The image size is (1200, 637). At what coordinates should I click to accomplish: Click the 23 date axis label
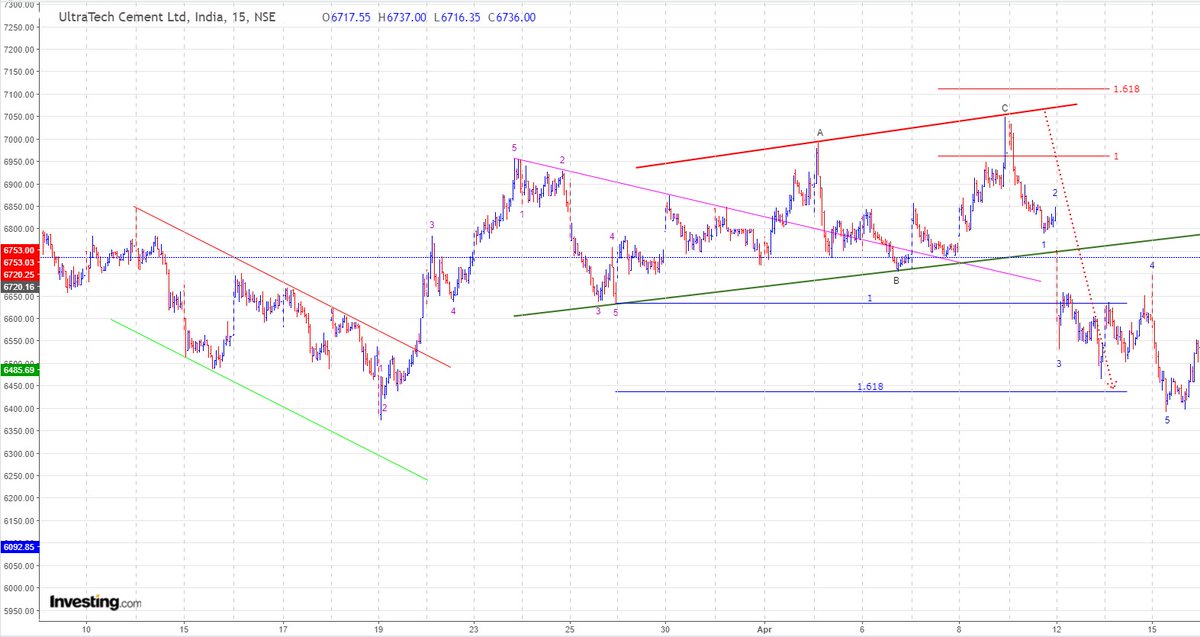point(473,630)
